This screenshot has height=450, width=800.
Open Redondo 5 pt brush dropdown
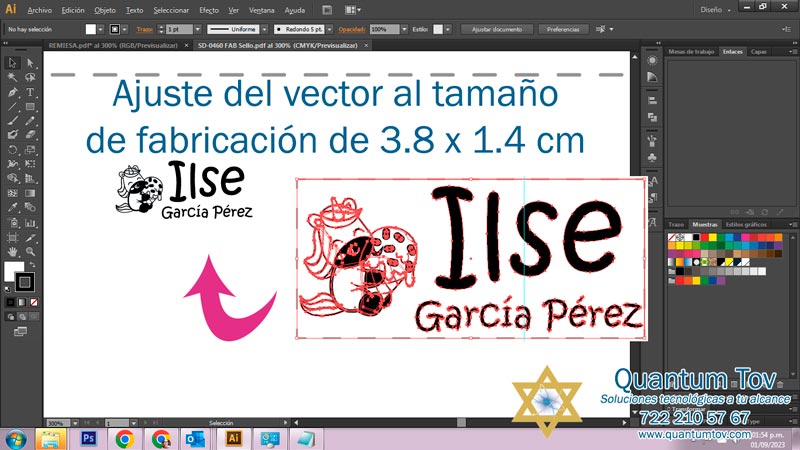point(330,30)
